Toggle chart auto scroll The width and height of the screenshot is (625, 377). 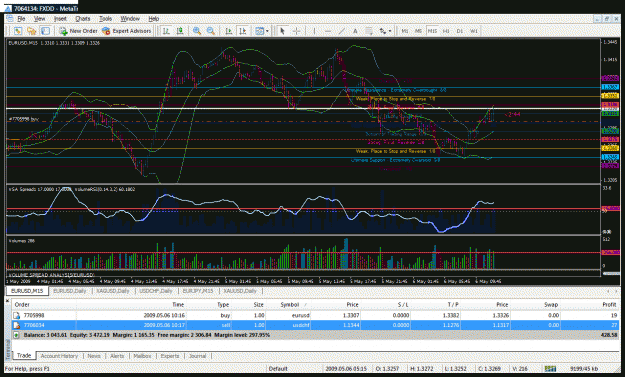pos(229,31)
